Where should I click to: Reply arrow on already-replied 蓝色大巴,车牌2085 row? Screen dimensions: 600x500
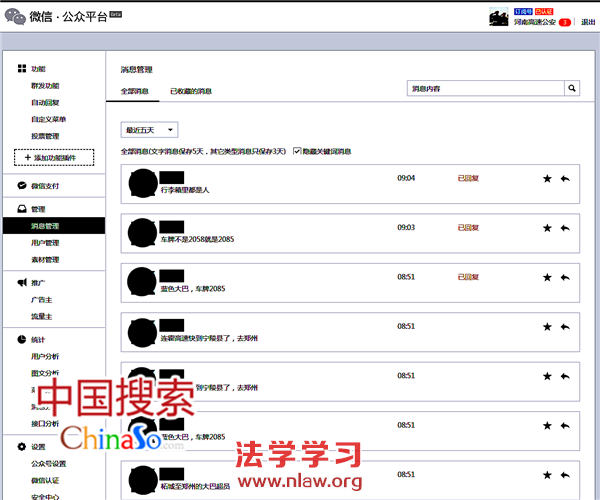[565, 277]
